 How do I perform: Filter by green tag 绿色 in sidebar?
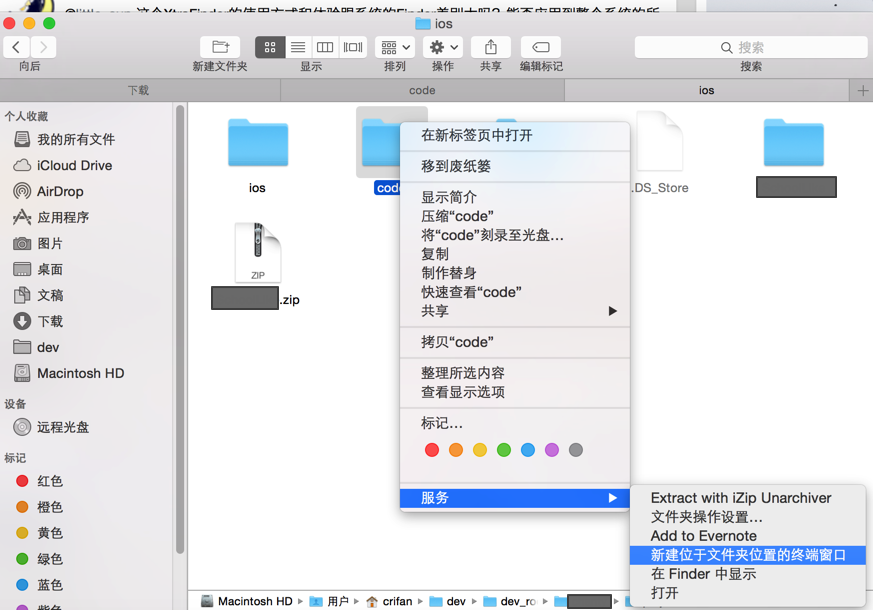(x=50, y=559)
